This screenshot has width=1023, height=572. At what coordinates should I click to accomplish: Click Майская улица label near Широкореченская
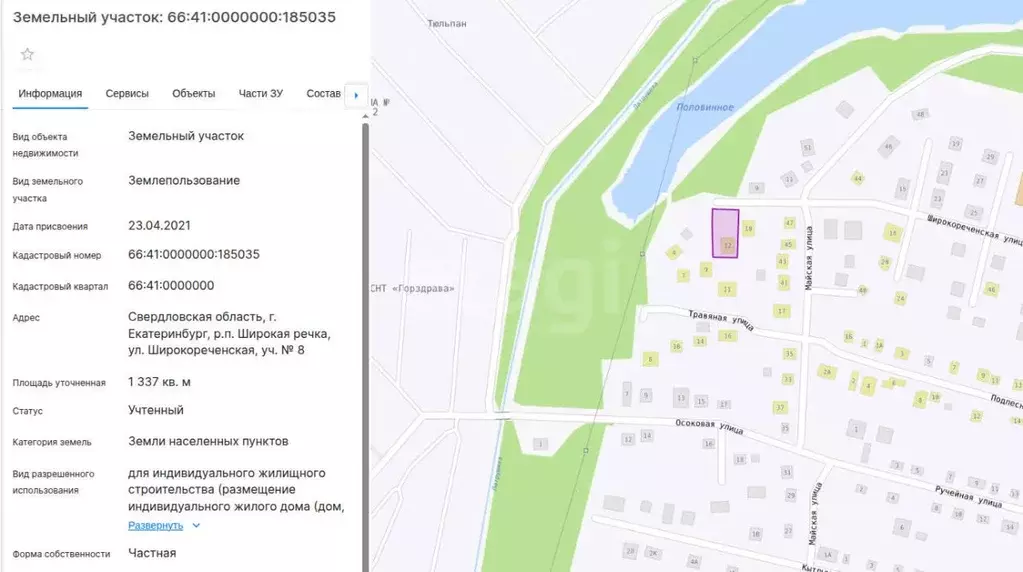(x=809, y=258)
